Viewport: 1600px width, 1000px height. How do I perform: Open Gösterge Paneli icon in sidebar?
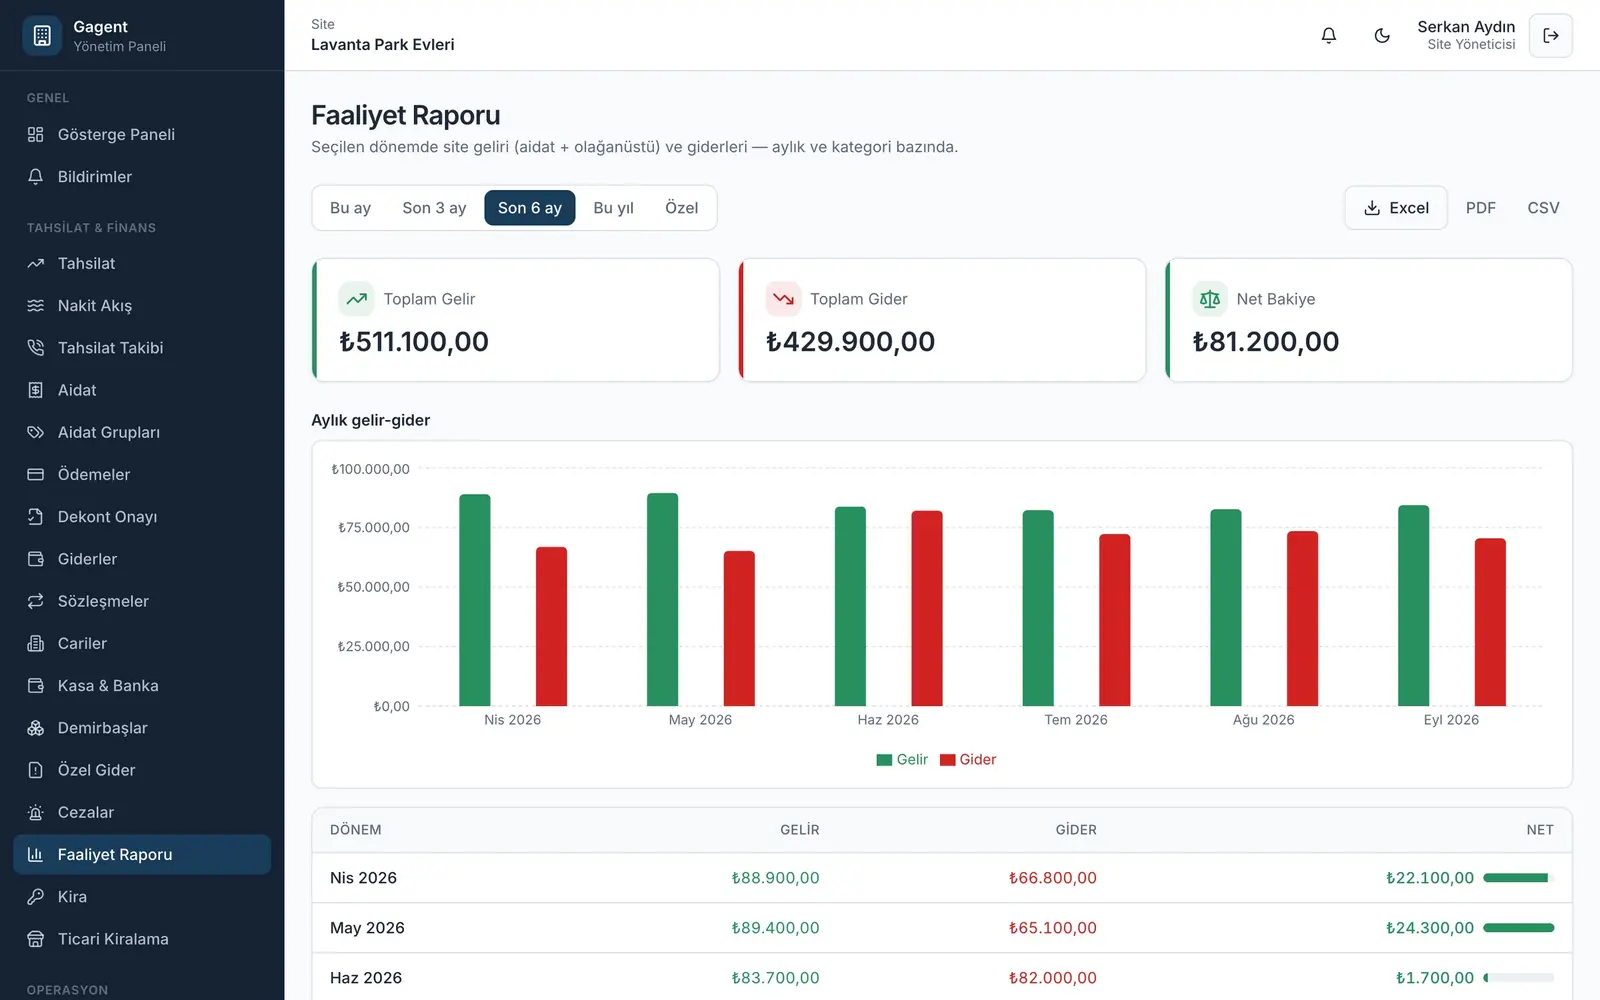[x=36, y=134]
